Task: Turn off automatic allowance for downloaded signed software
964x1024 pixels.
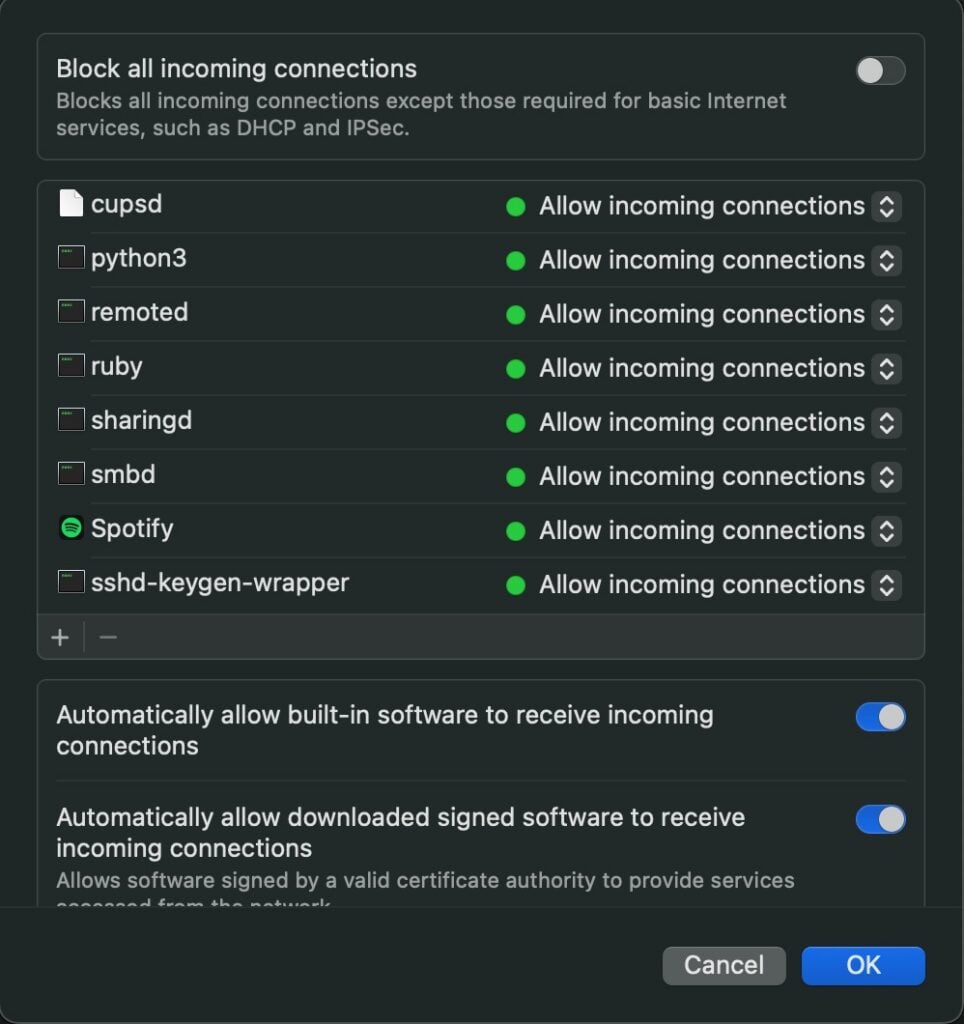Action: point(879,819)
